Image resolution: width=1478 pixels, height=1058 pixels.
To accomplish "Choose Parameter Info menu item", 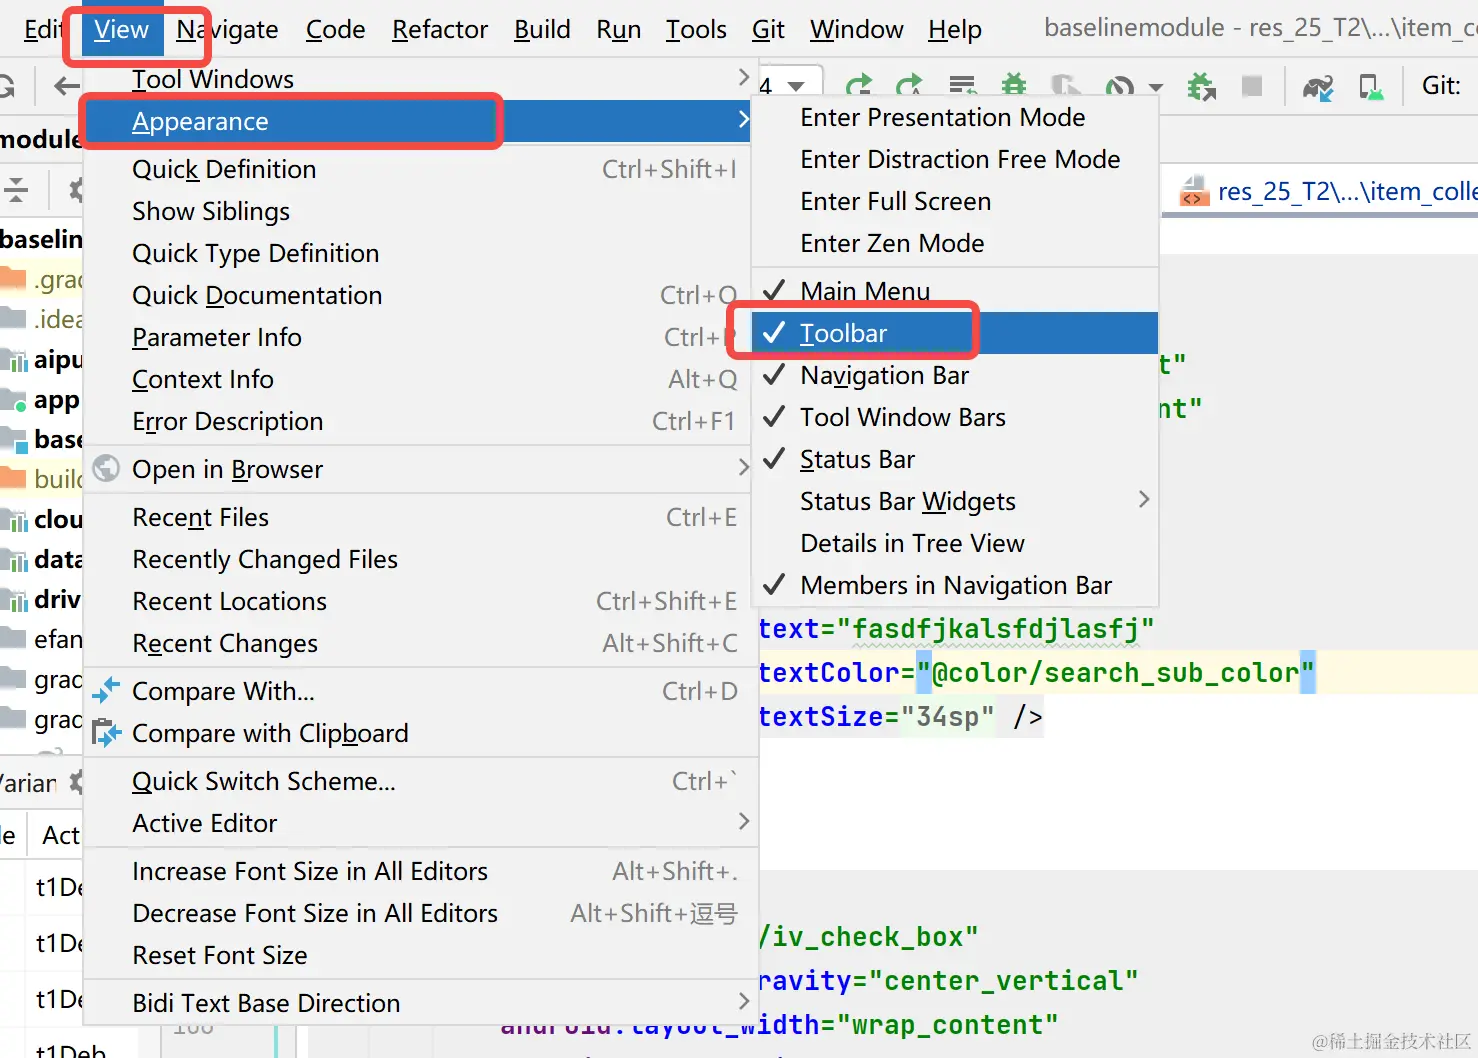I will 418,337.
